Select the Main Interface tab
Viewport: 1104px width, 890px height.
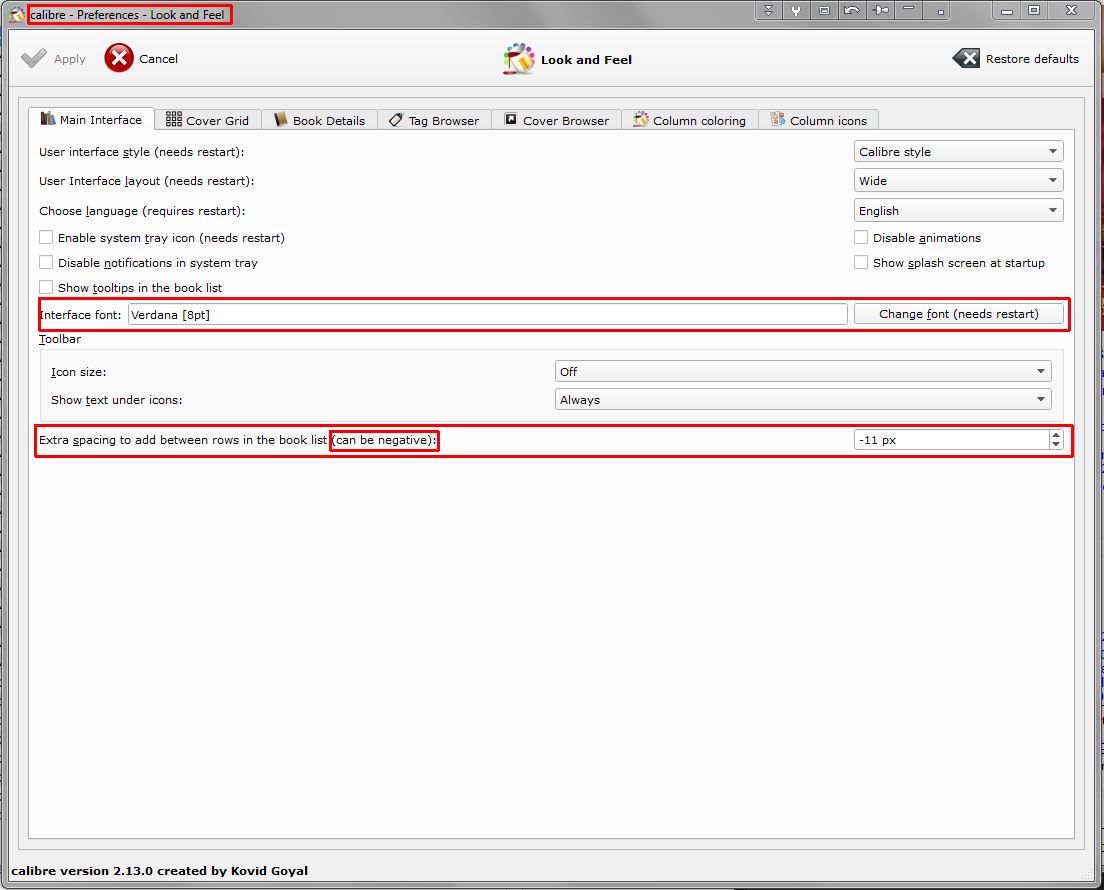[92, 119]
